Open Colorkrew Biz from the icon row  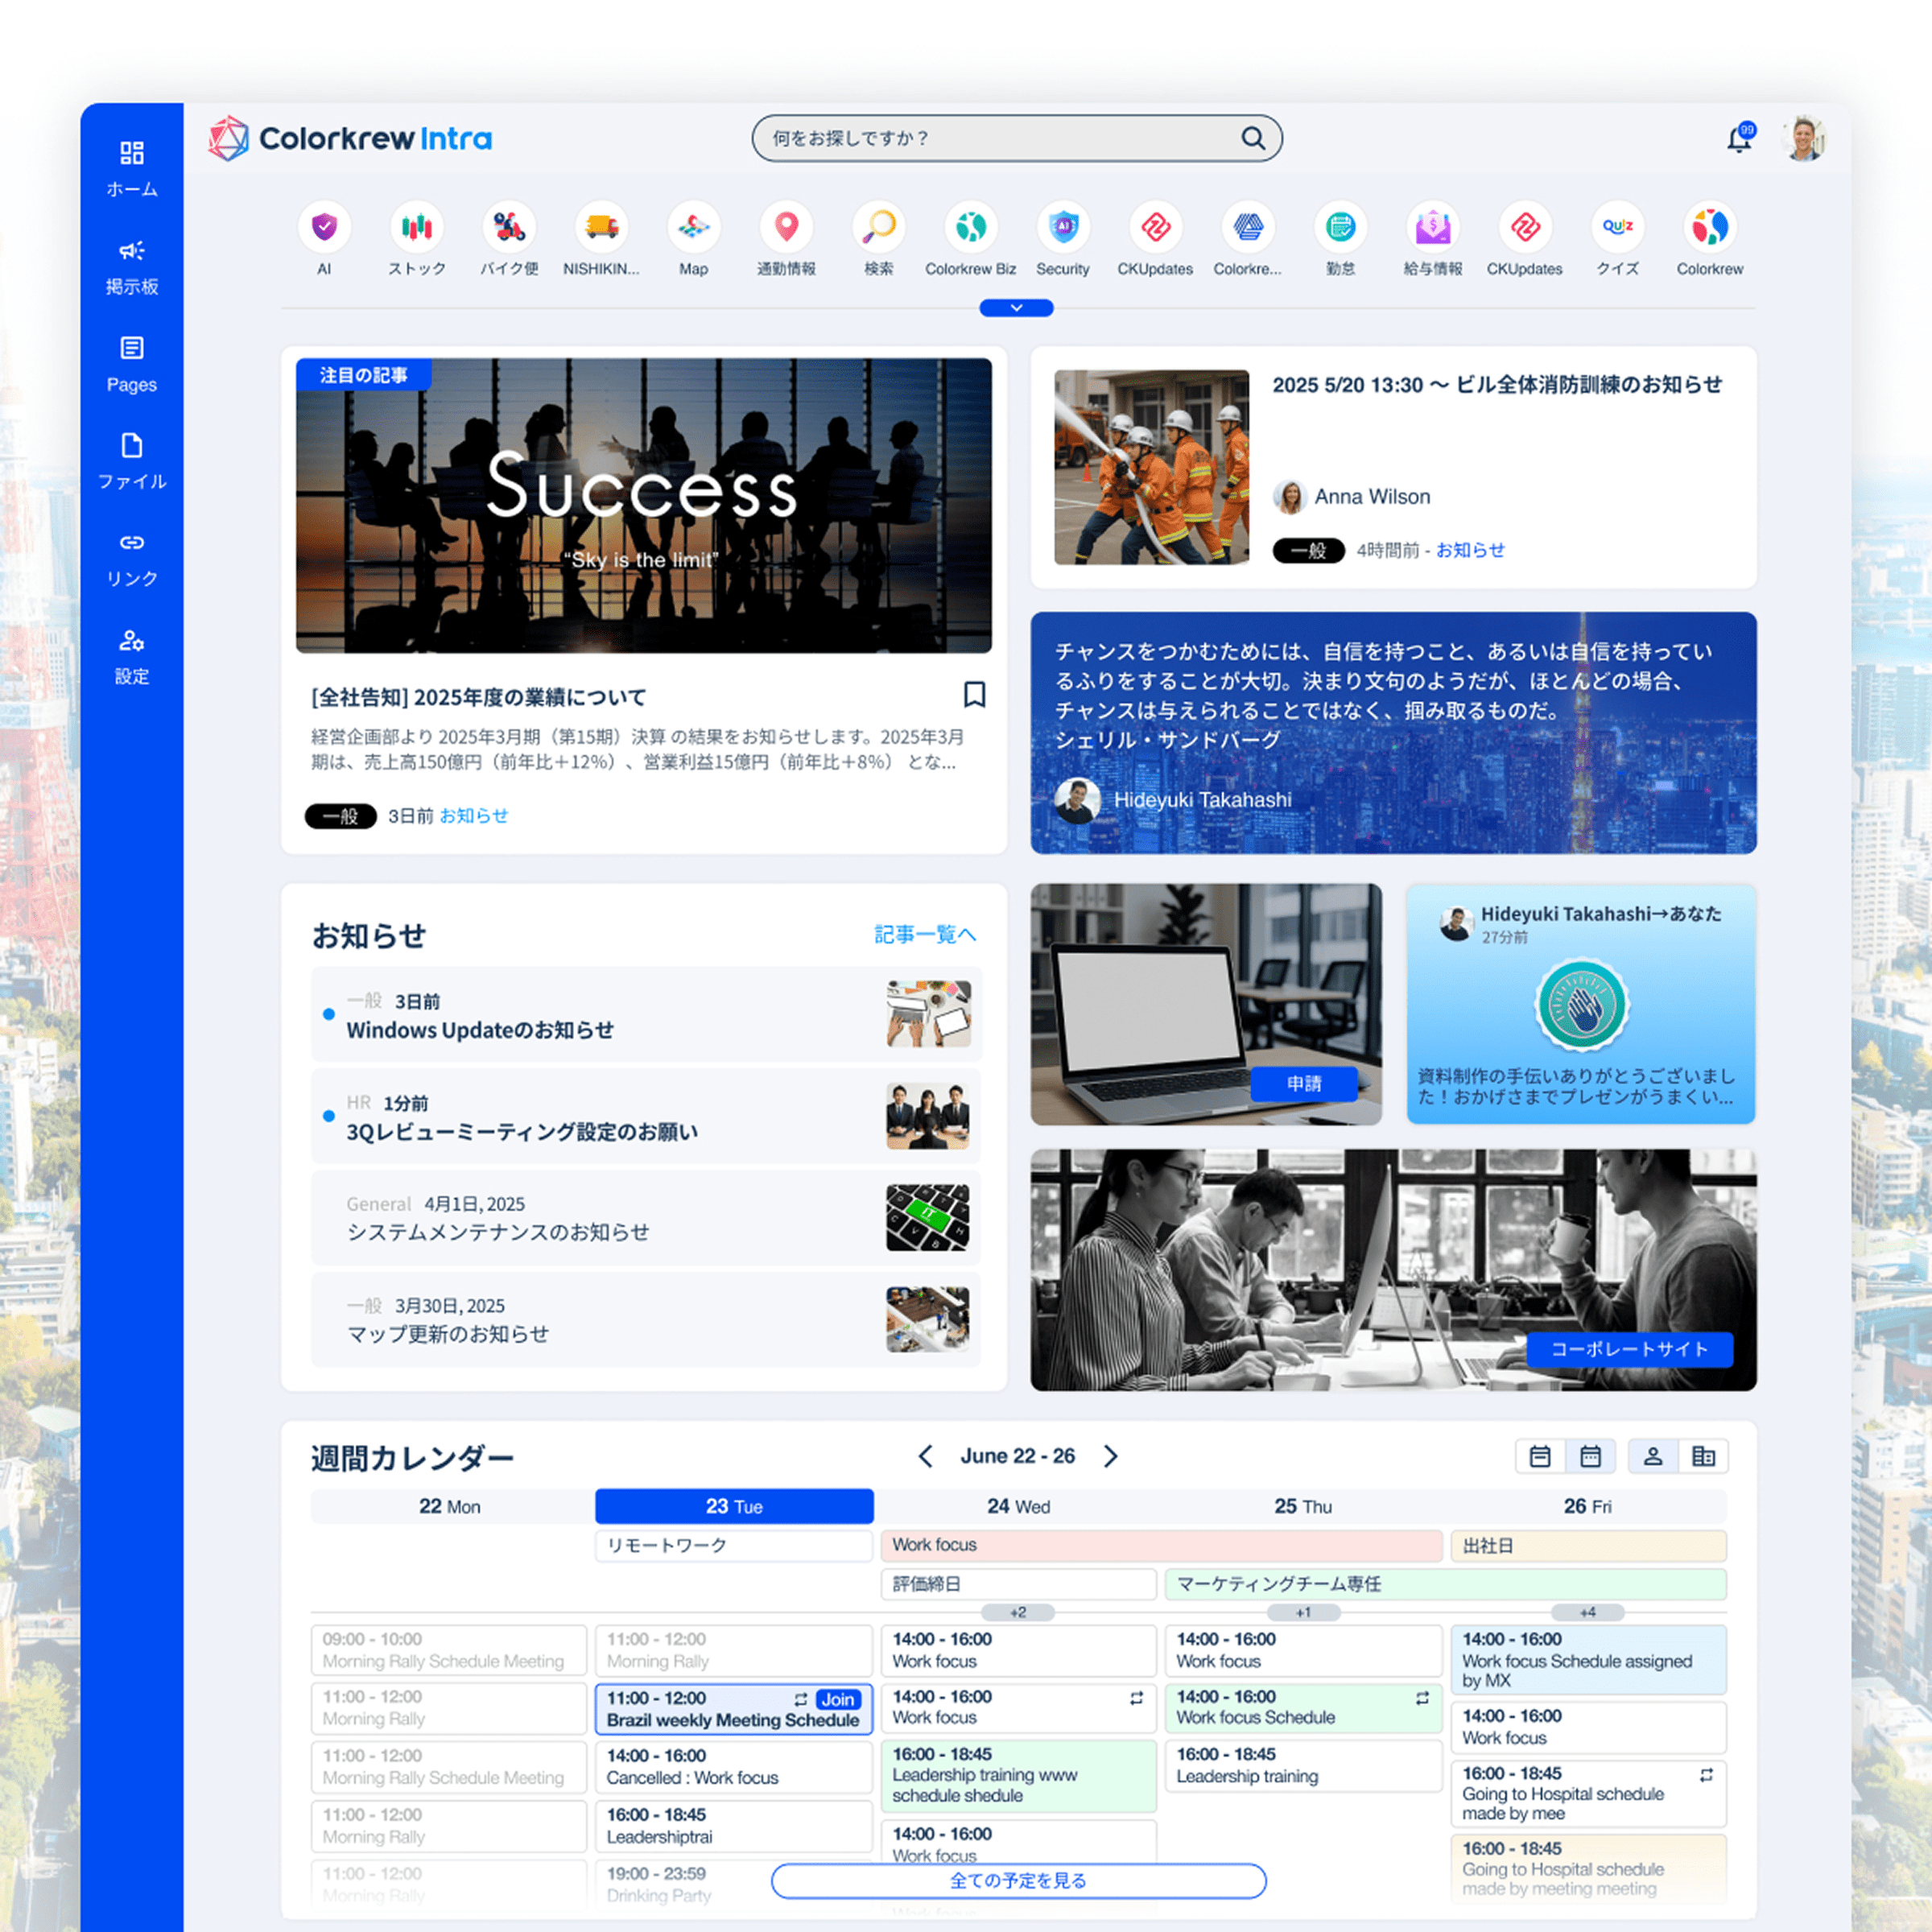tap(970, 228)
